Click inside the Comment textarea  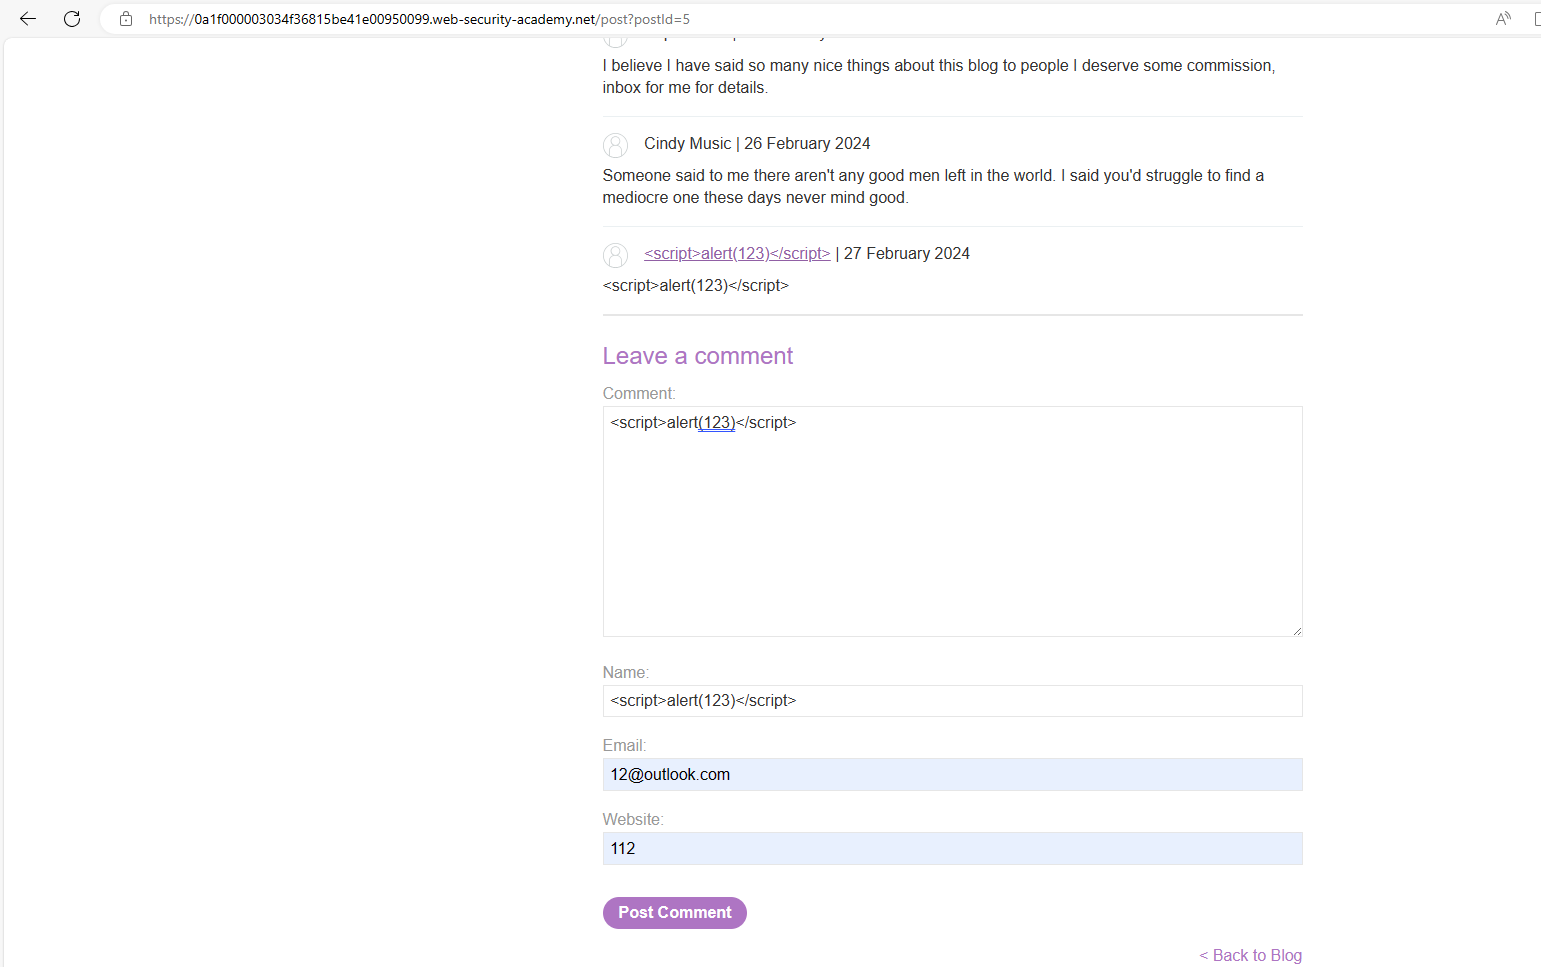click(950, 520)
